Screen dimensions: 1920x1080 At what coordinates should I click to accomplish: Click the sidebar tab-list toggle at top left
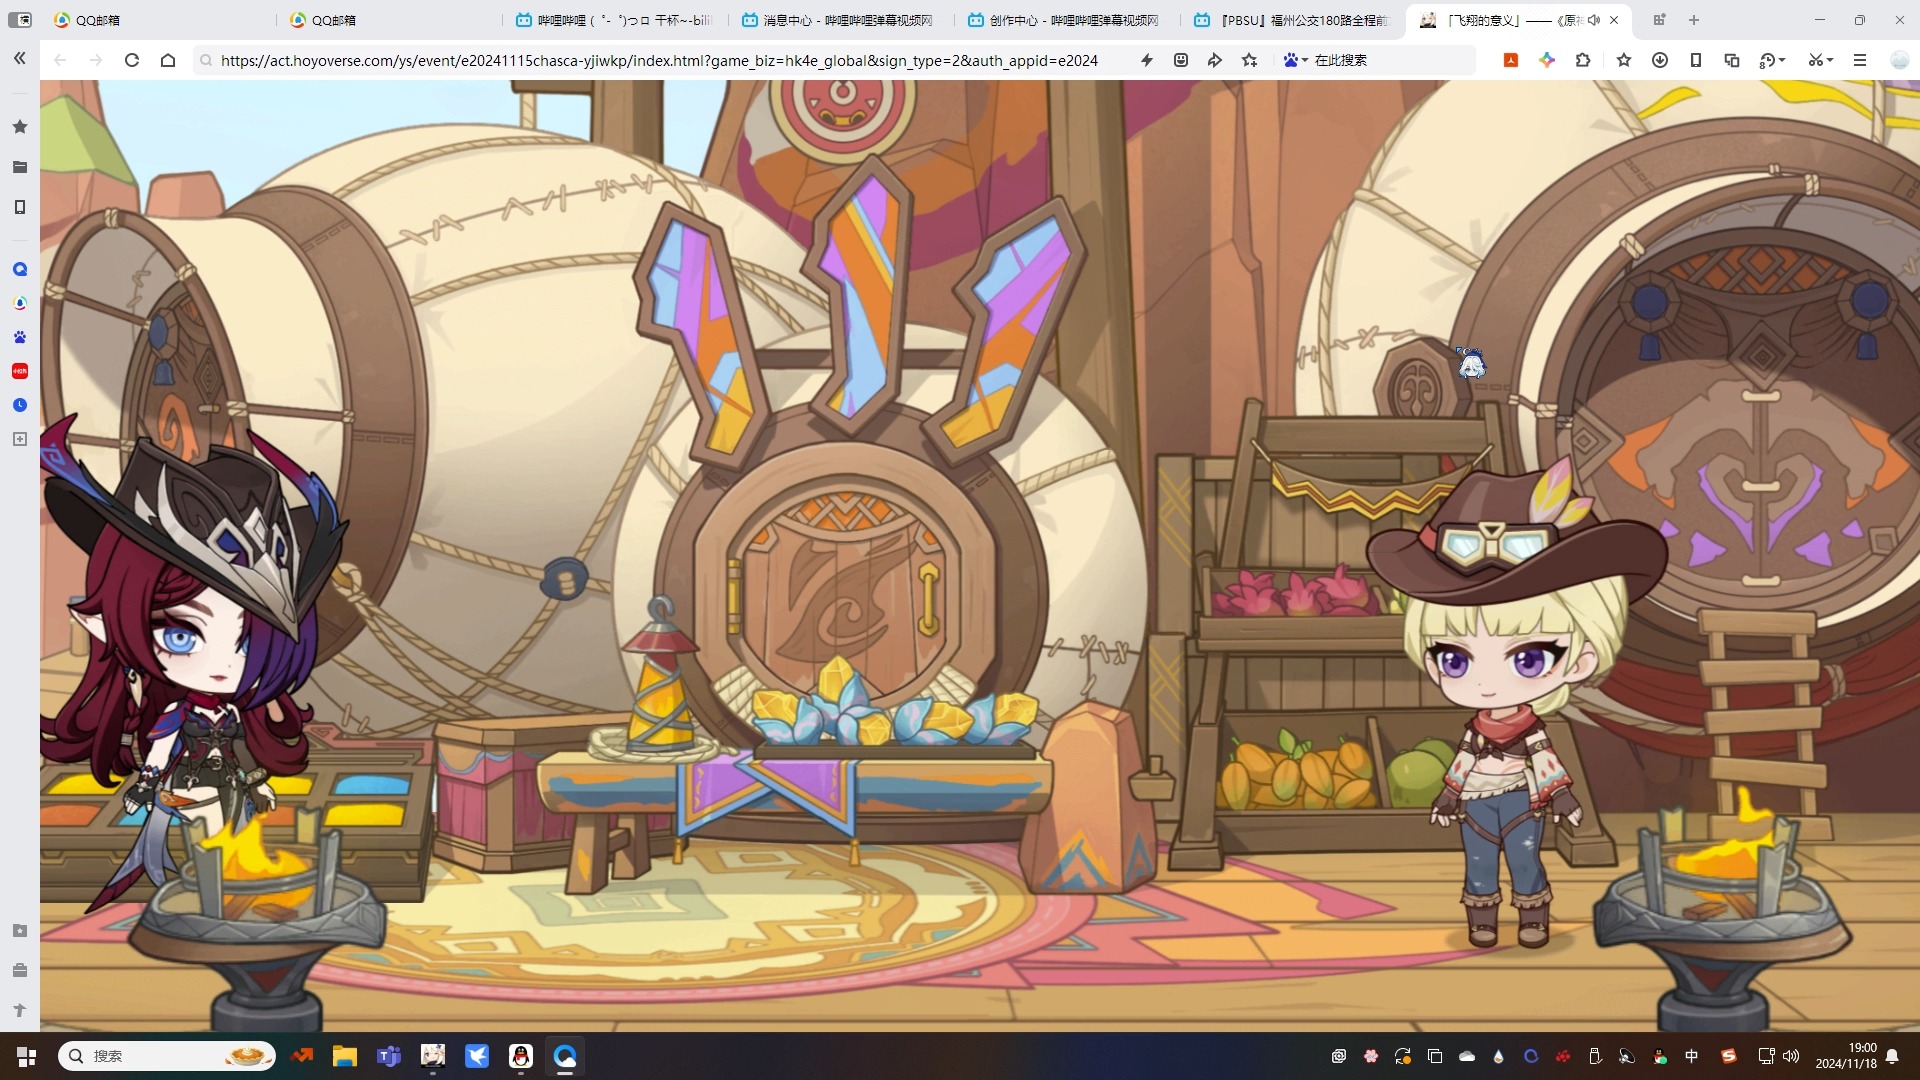(x=19, y=20)
